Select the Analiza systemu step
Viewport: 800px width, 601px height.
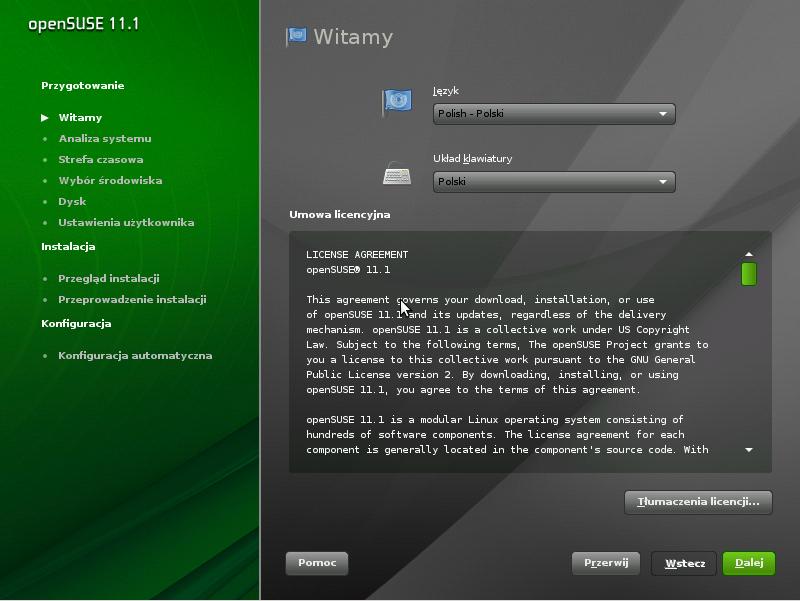(105, 139)
